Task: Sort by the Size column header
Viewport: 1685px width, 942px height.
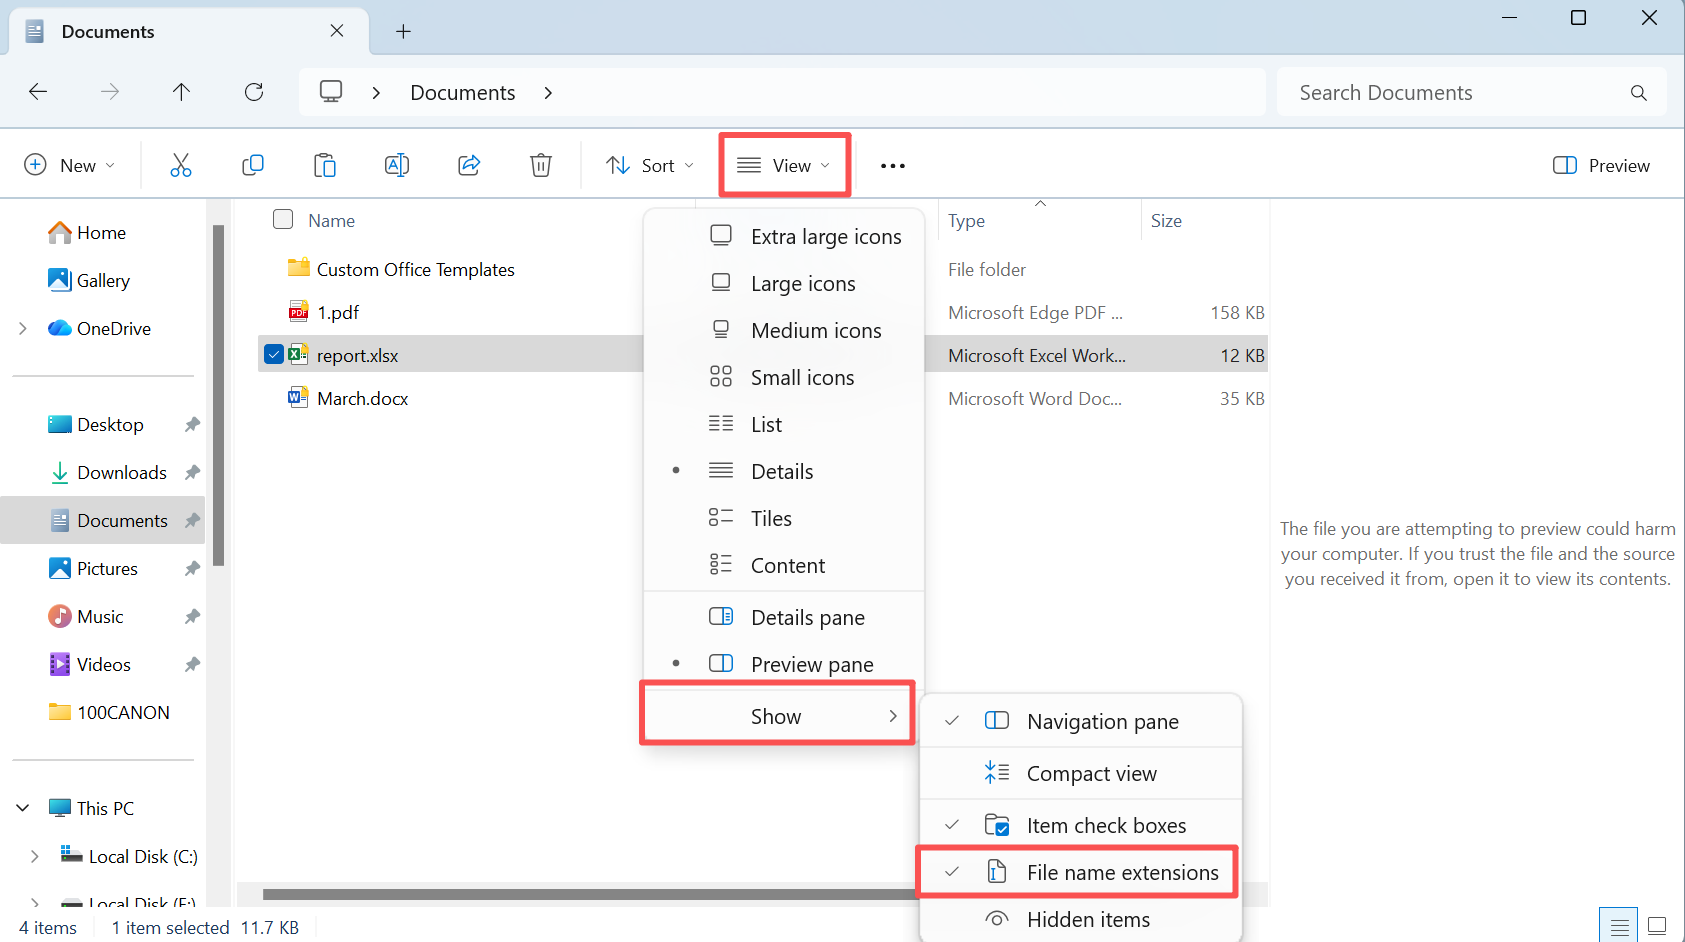Action: pyautogui.click(x=1166, y=220)
